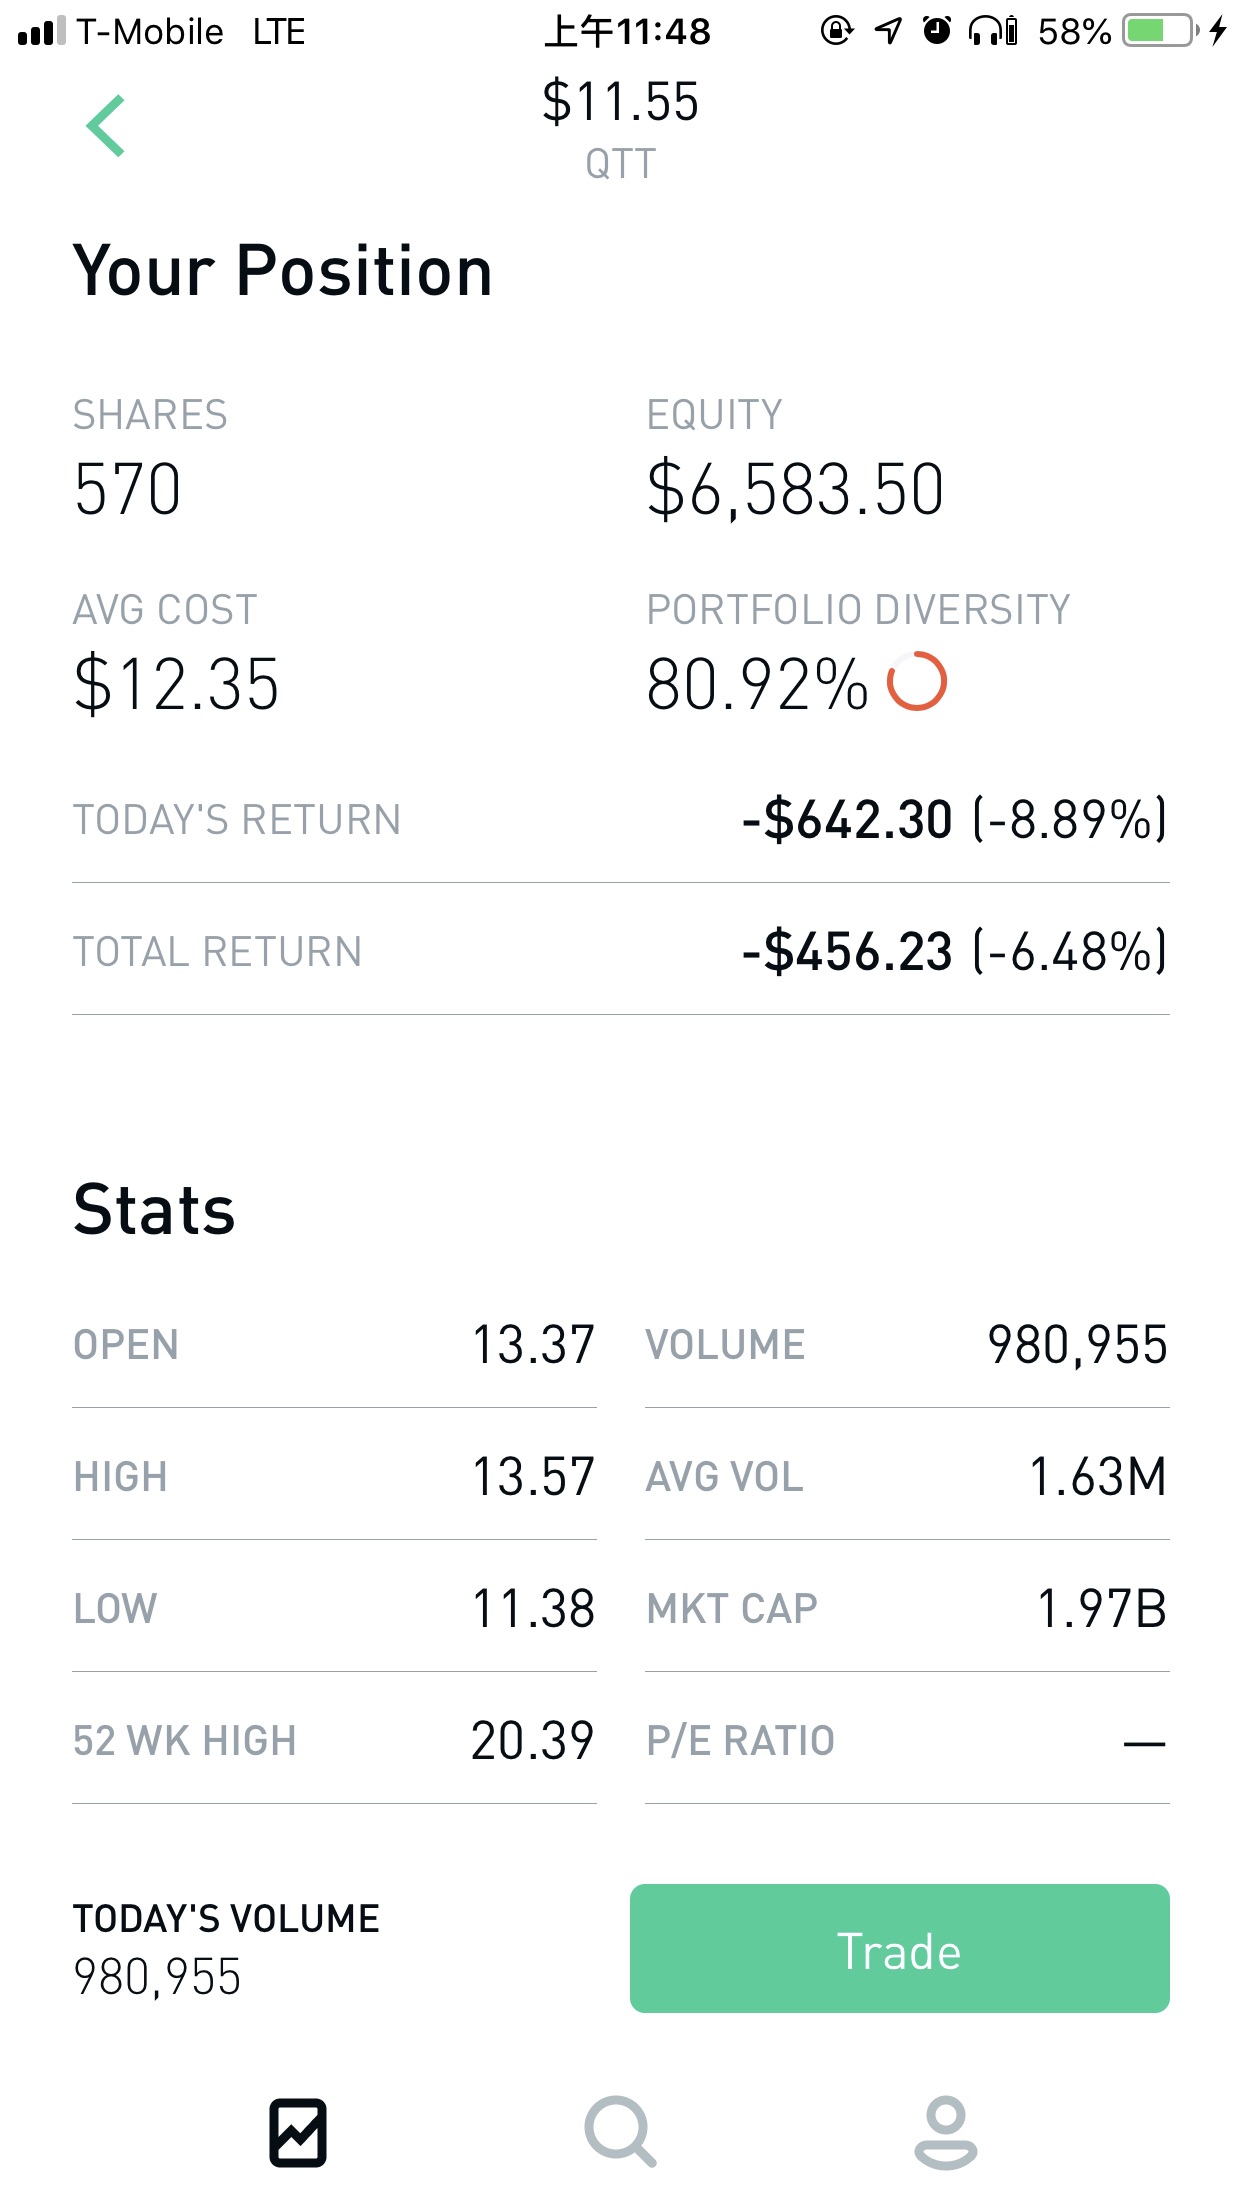The image size is (1242, 2208).
Task: Tap the Equity value $6,583.50
Action: coord(795,490)
